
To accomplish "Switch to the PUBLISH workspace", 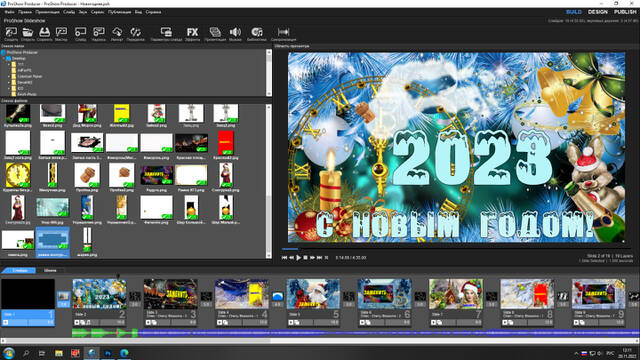I will click(625, 12).
